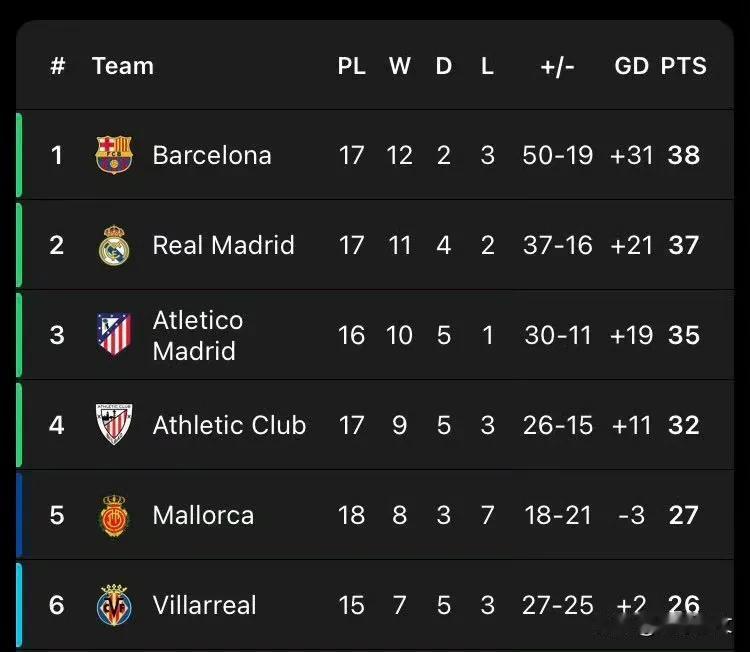
Task: Open the Barcelona team name link
Action: 212,155
